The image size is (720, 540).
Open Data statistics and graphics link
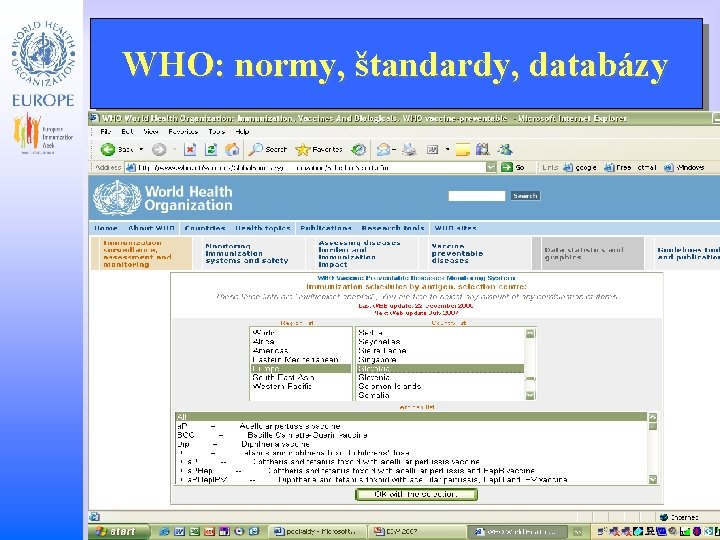pyautogui.click(x=584, y=253)
